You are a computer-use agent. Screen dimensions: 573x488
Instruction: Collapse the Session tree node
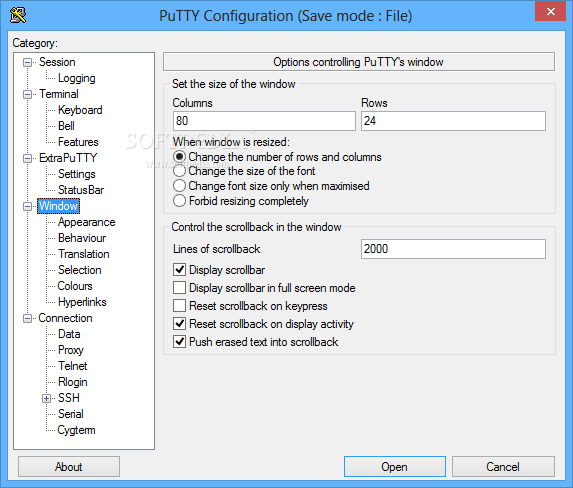pos(27,63)
